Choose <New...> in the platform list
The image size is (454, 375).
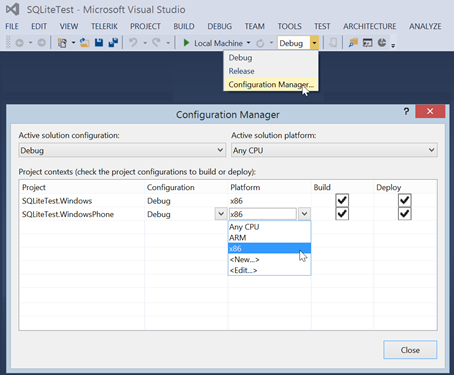(269, 259)
